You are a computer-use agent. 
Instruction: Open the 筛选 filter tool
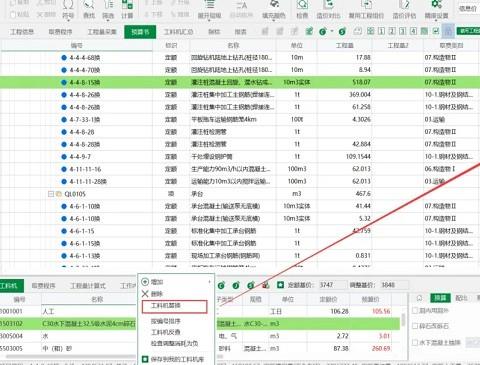[108, 9]
